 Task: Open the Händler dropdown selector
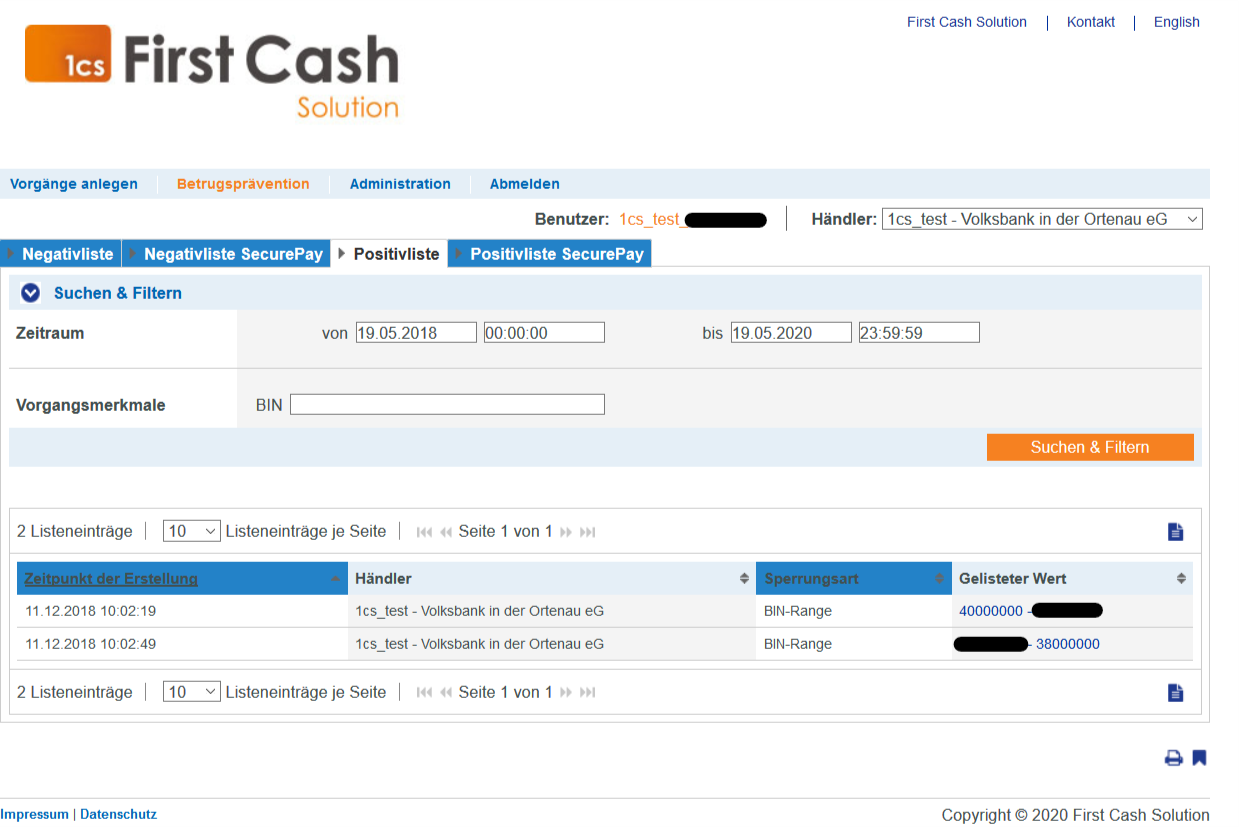coord(1192,218)
